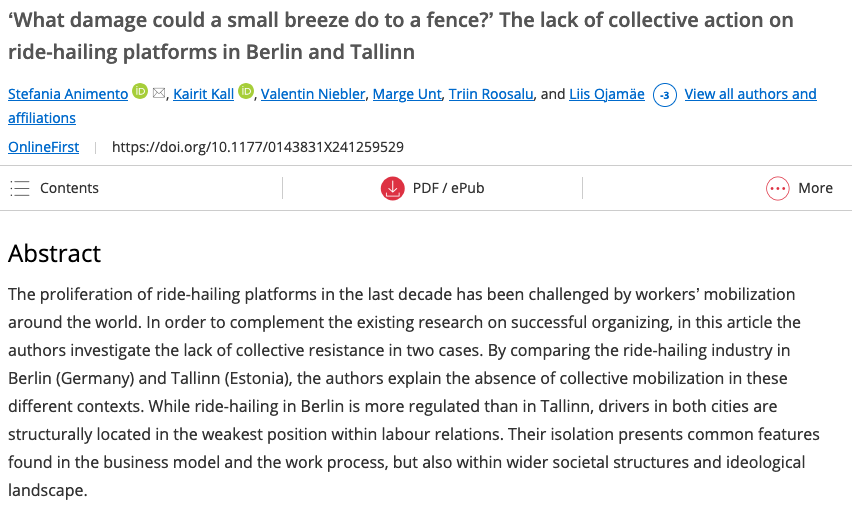Click the red PDF download icon
The width and height of the screenshot is (852, 520).
[x=392, y=189]
